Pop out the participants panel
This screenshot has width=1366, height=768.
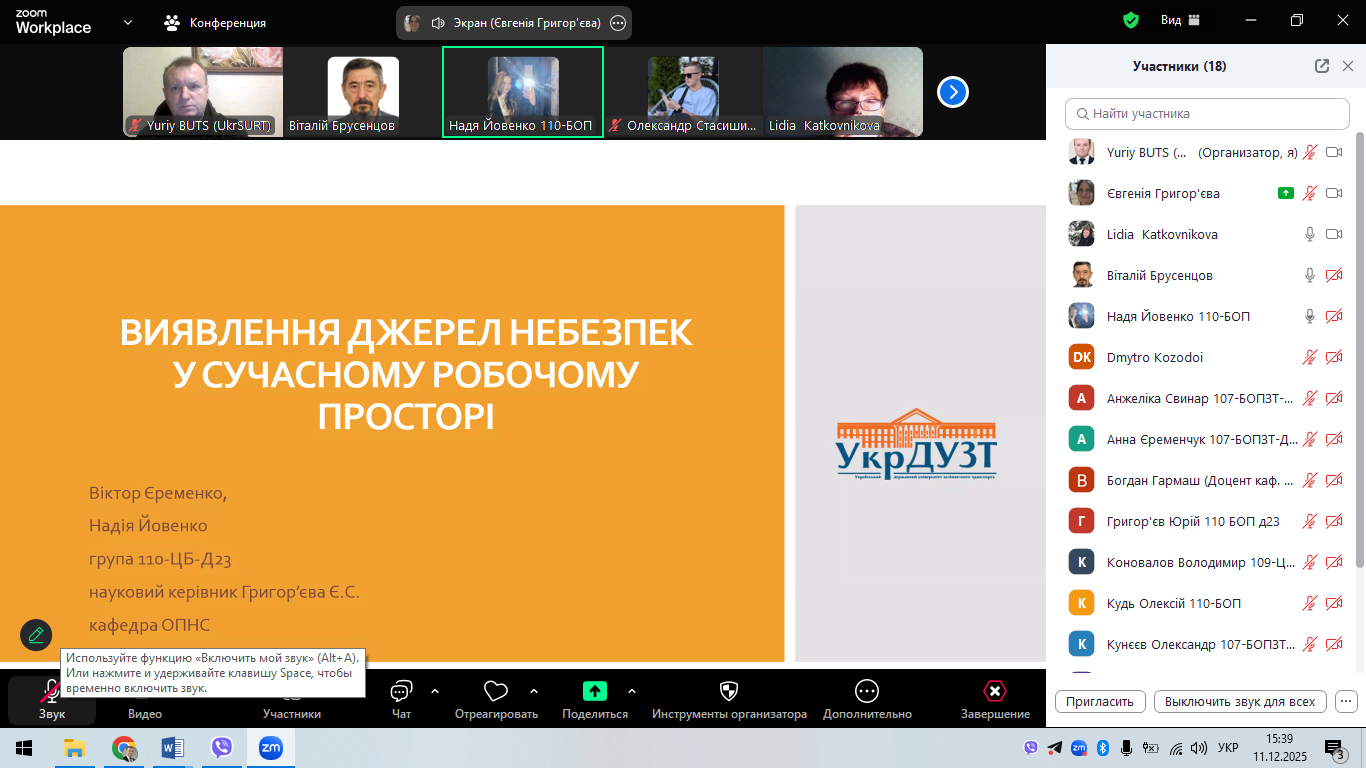point(1322,66)
